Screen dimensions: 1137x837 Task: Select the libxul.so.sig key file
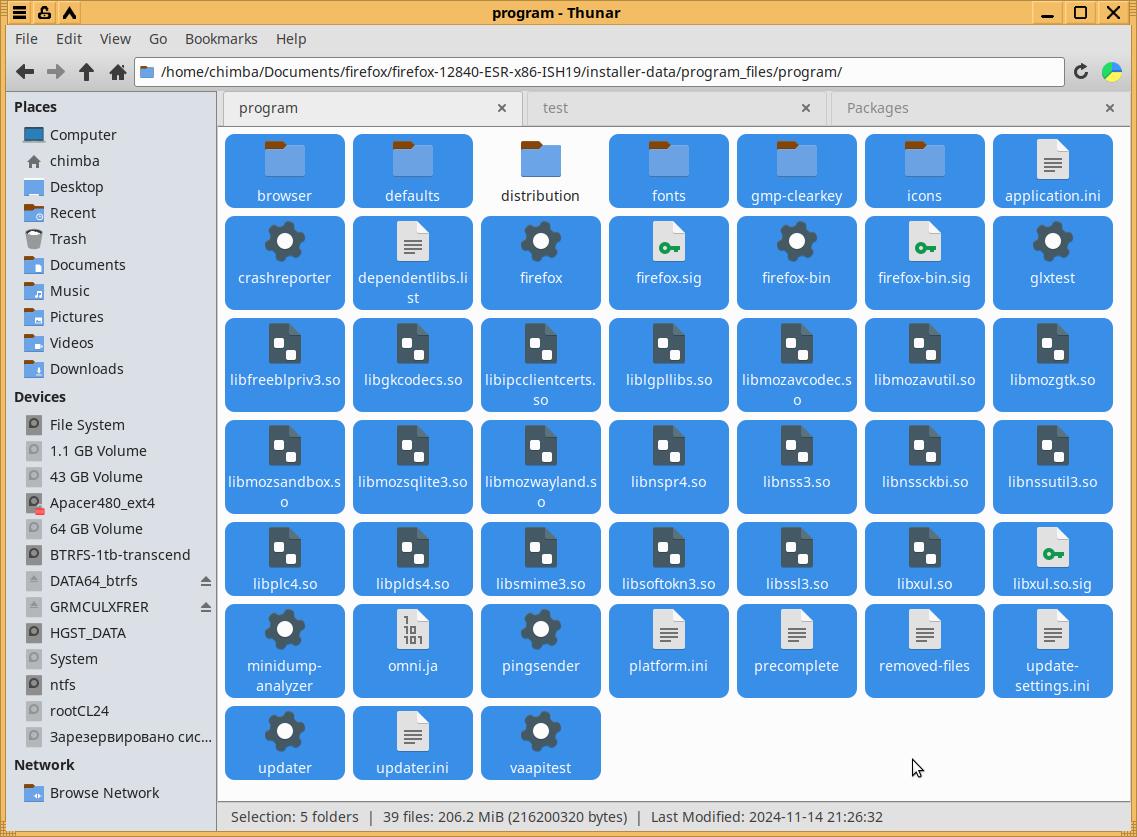click(1052, 558)
